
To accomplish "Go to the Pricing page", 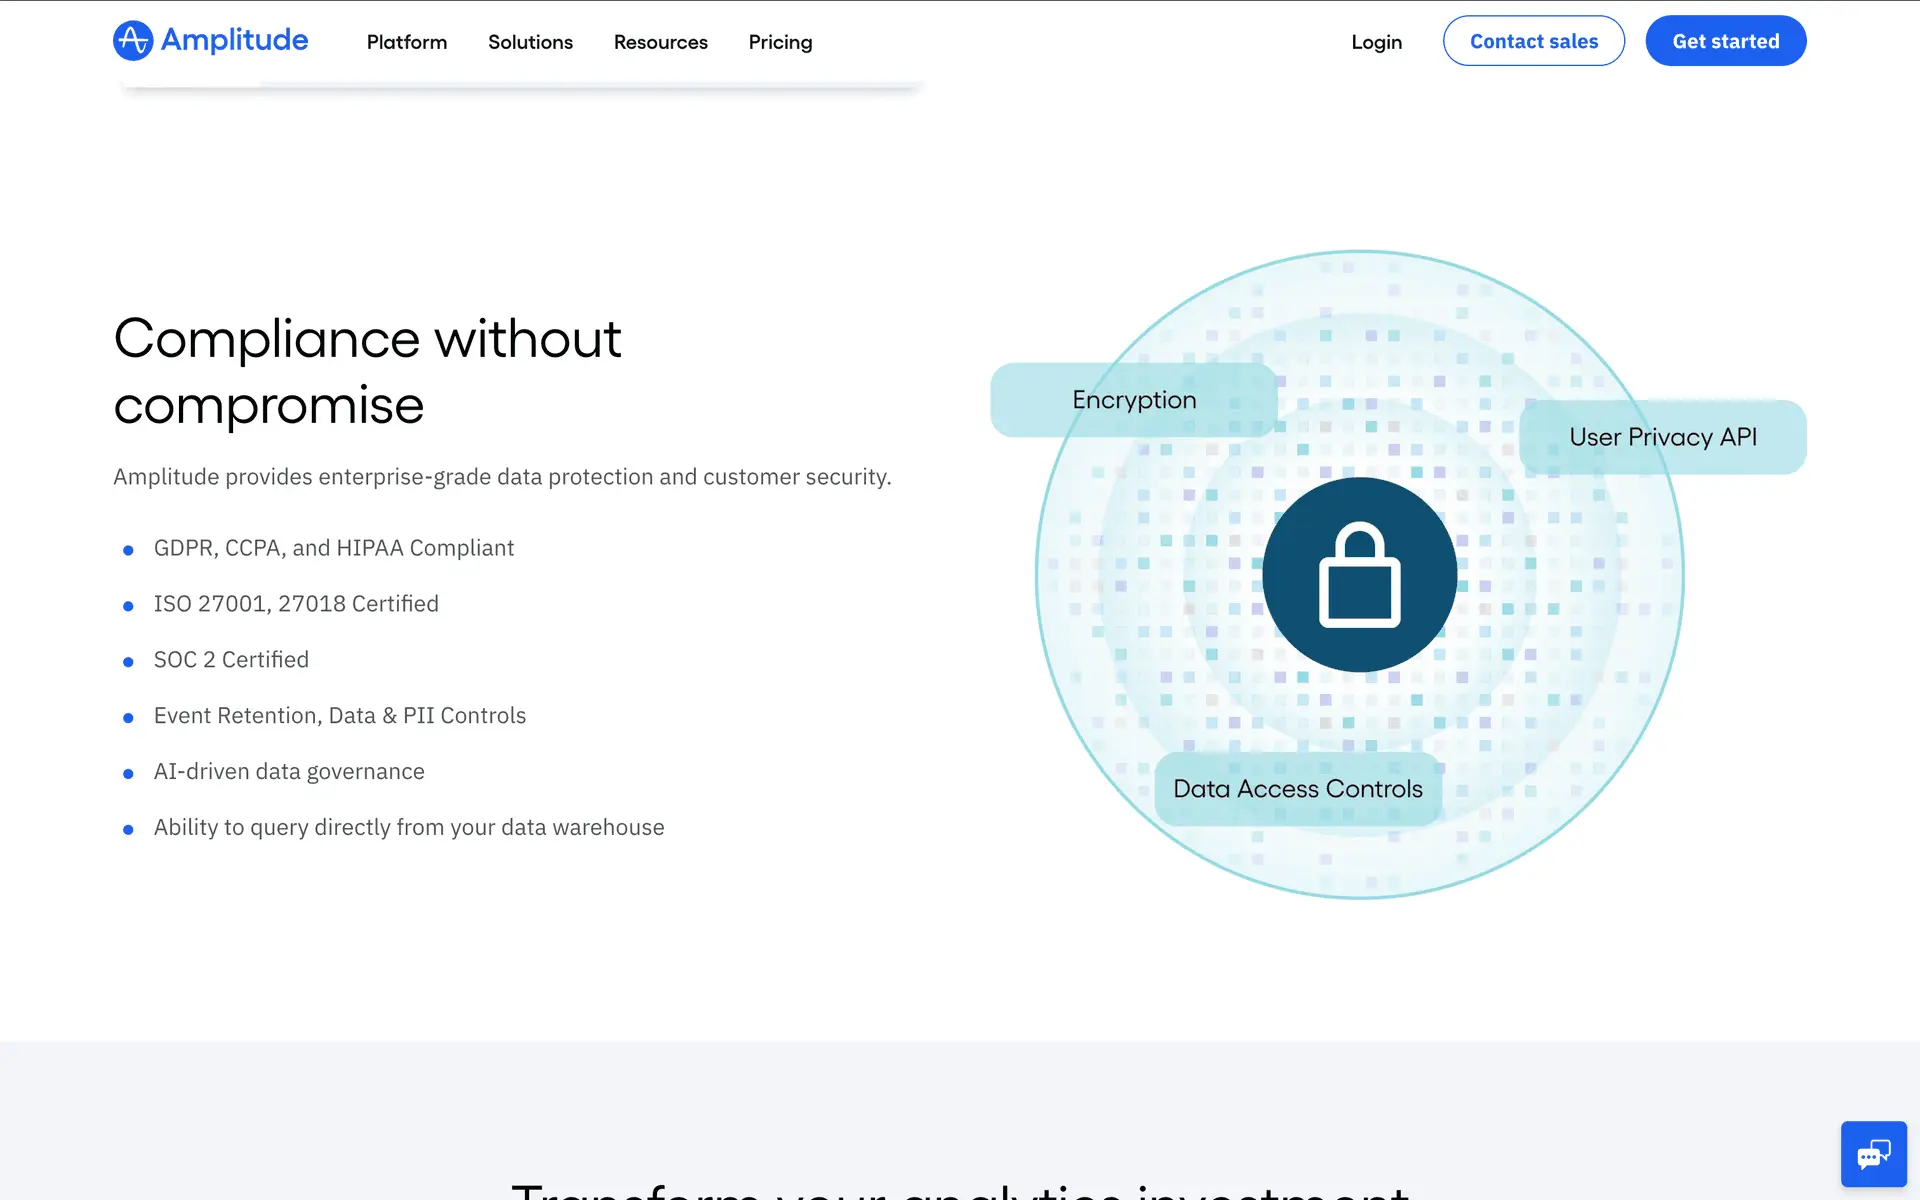I will 780,42.
